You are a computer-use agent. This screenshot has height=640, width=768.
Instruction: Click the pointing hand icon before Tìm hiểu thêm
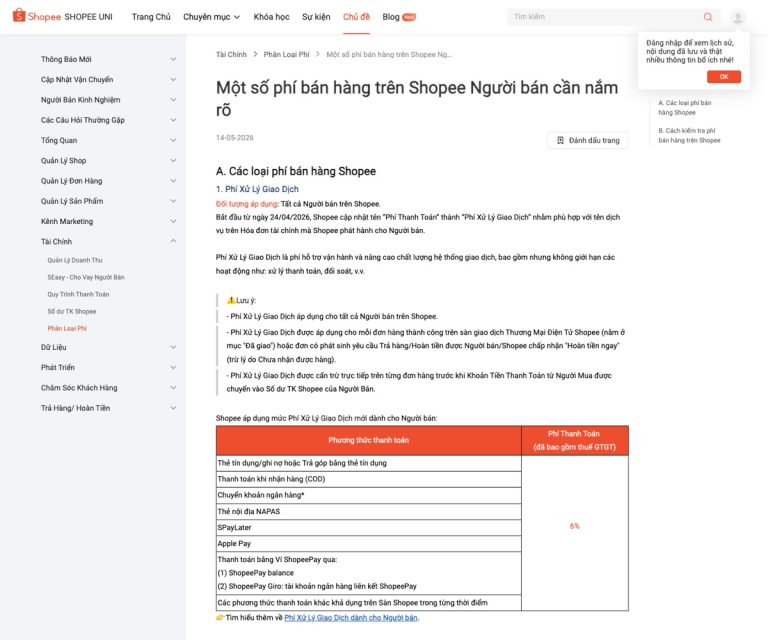pos(220,617)
